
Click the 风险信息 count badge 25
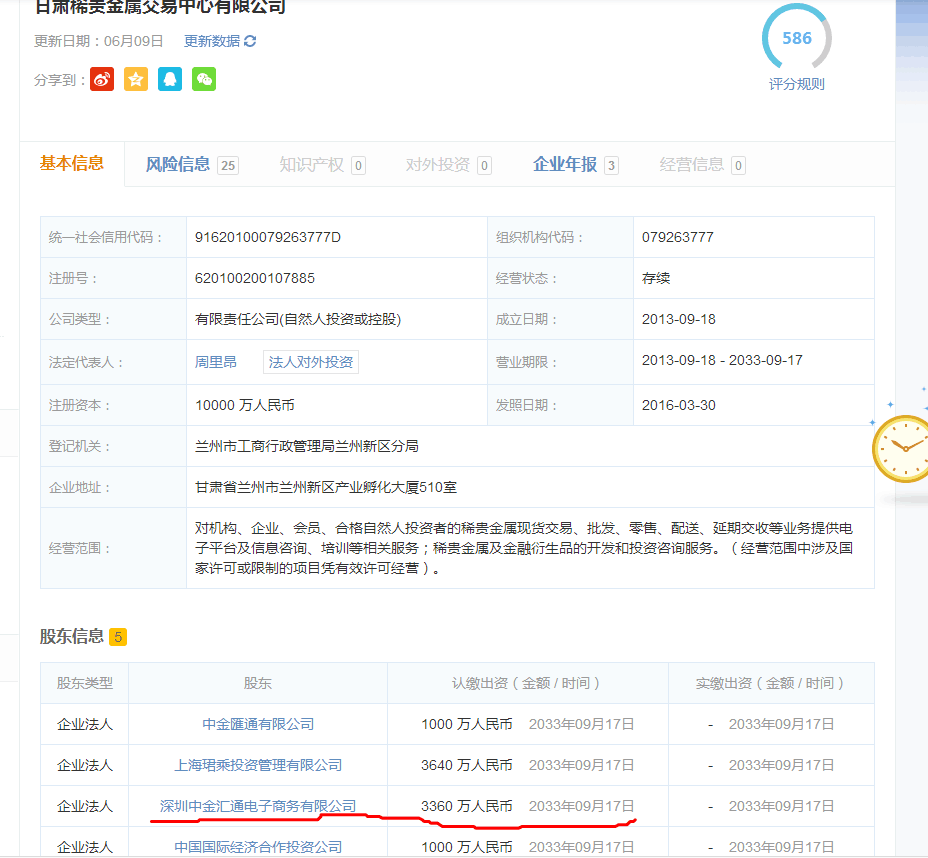coord(228,165)
